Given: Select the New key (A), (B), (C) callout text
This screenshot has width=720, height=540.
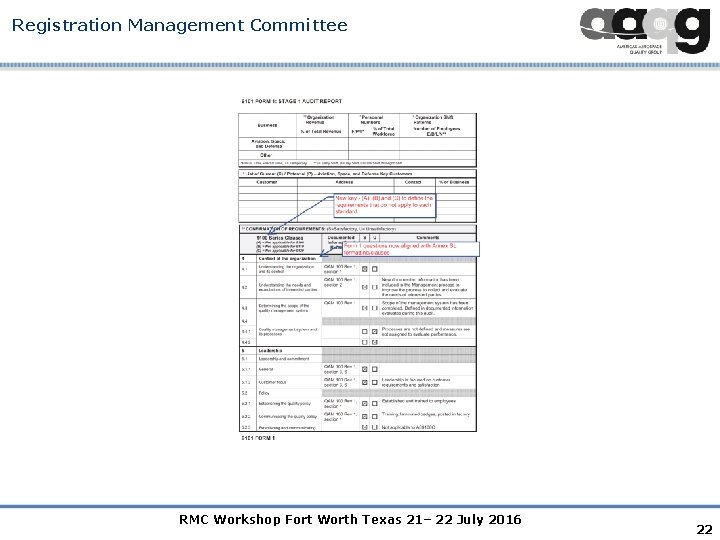Looking at the screenshot, I should coord(384,205).
